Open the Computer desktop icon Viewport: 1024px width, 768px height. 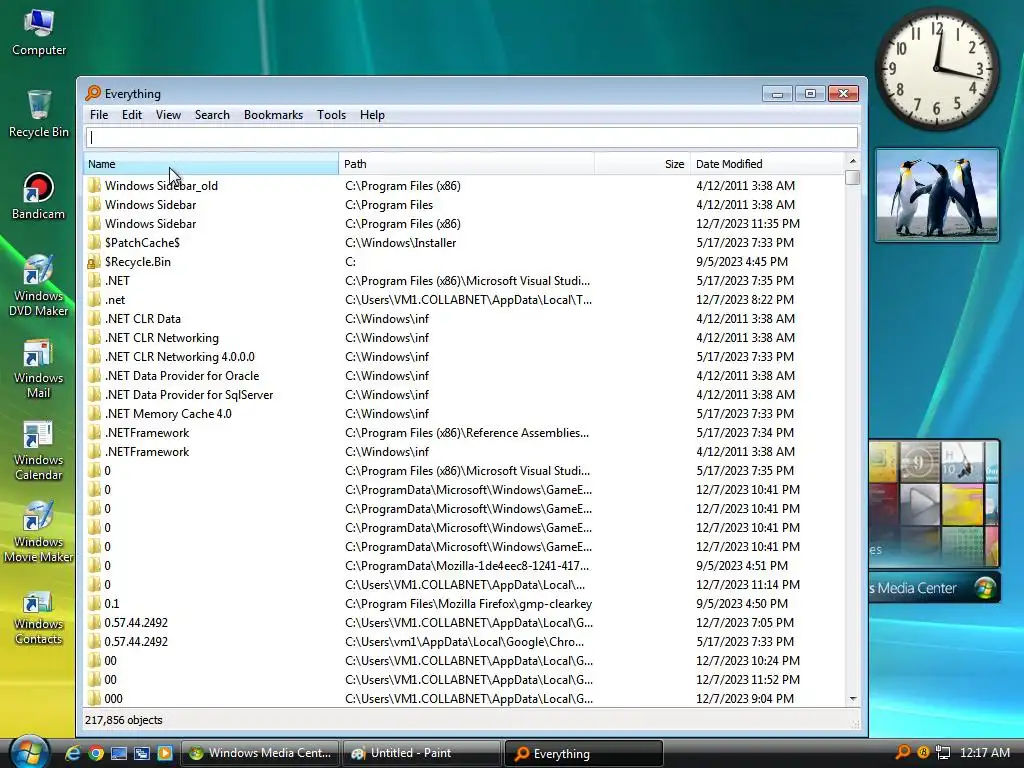pyautogui.click(x=39, y=33)
